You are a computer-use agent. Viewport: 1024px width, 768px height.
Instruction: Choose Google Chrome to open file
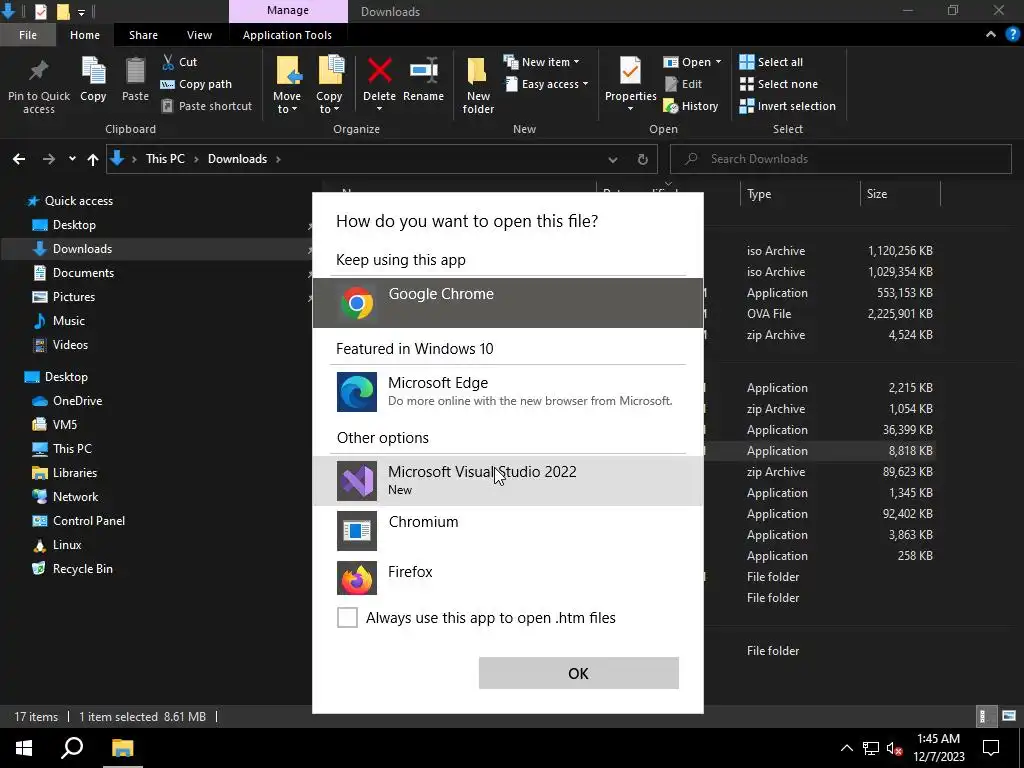(x=508, y=303)
